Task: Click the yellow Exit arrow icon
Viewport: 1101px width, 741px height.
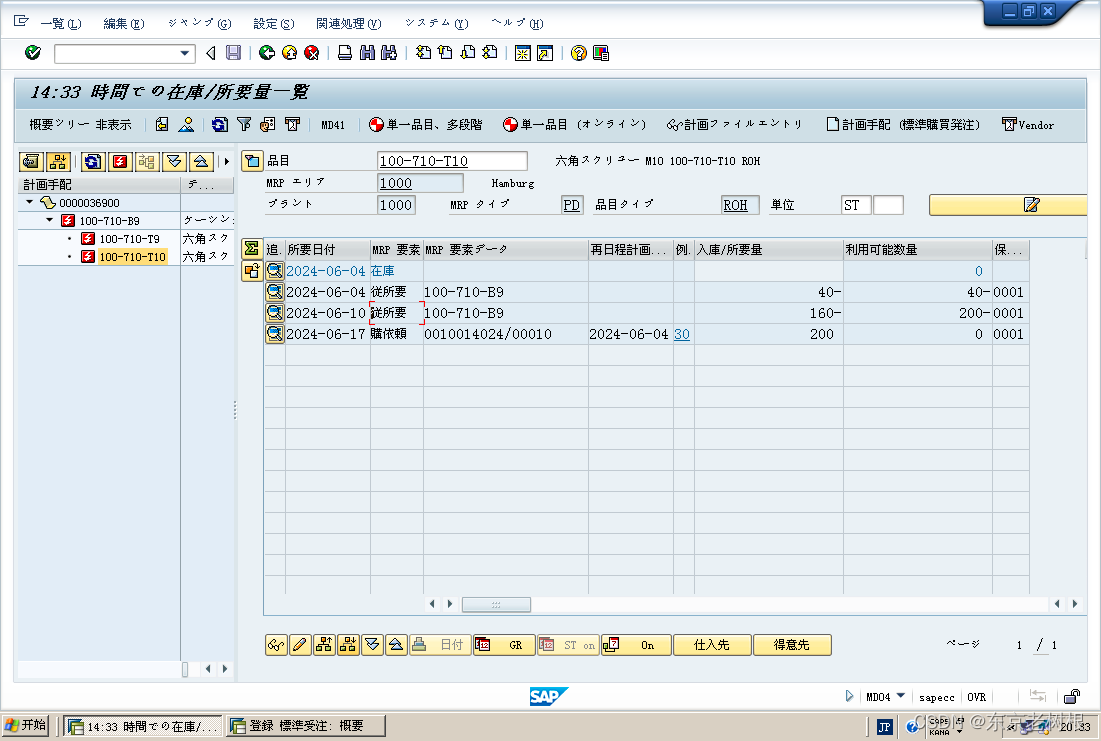Action: [289, 53]
